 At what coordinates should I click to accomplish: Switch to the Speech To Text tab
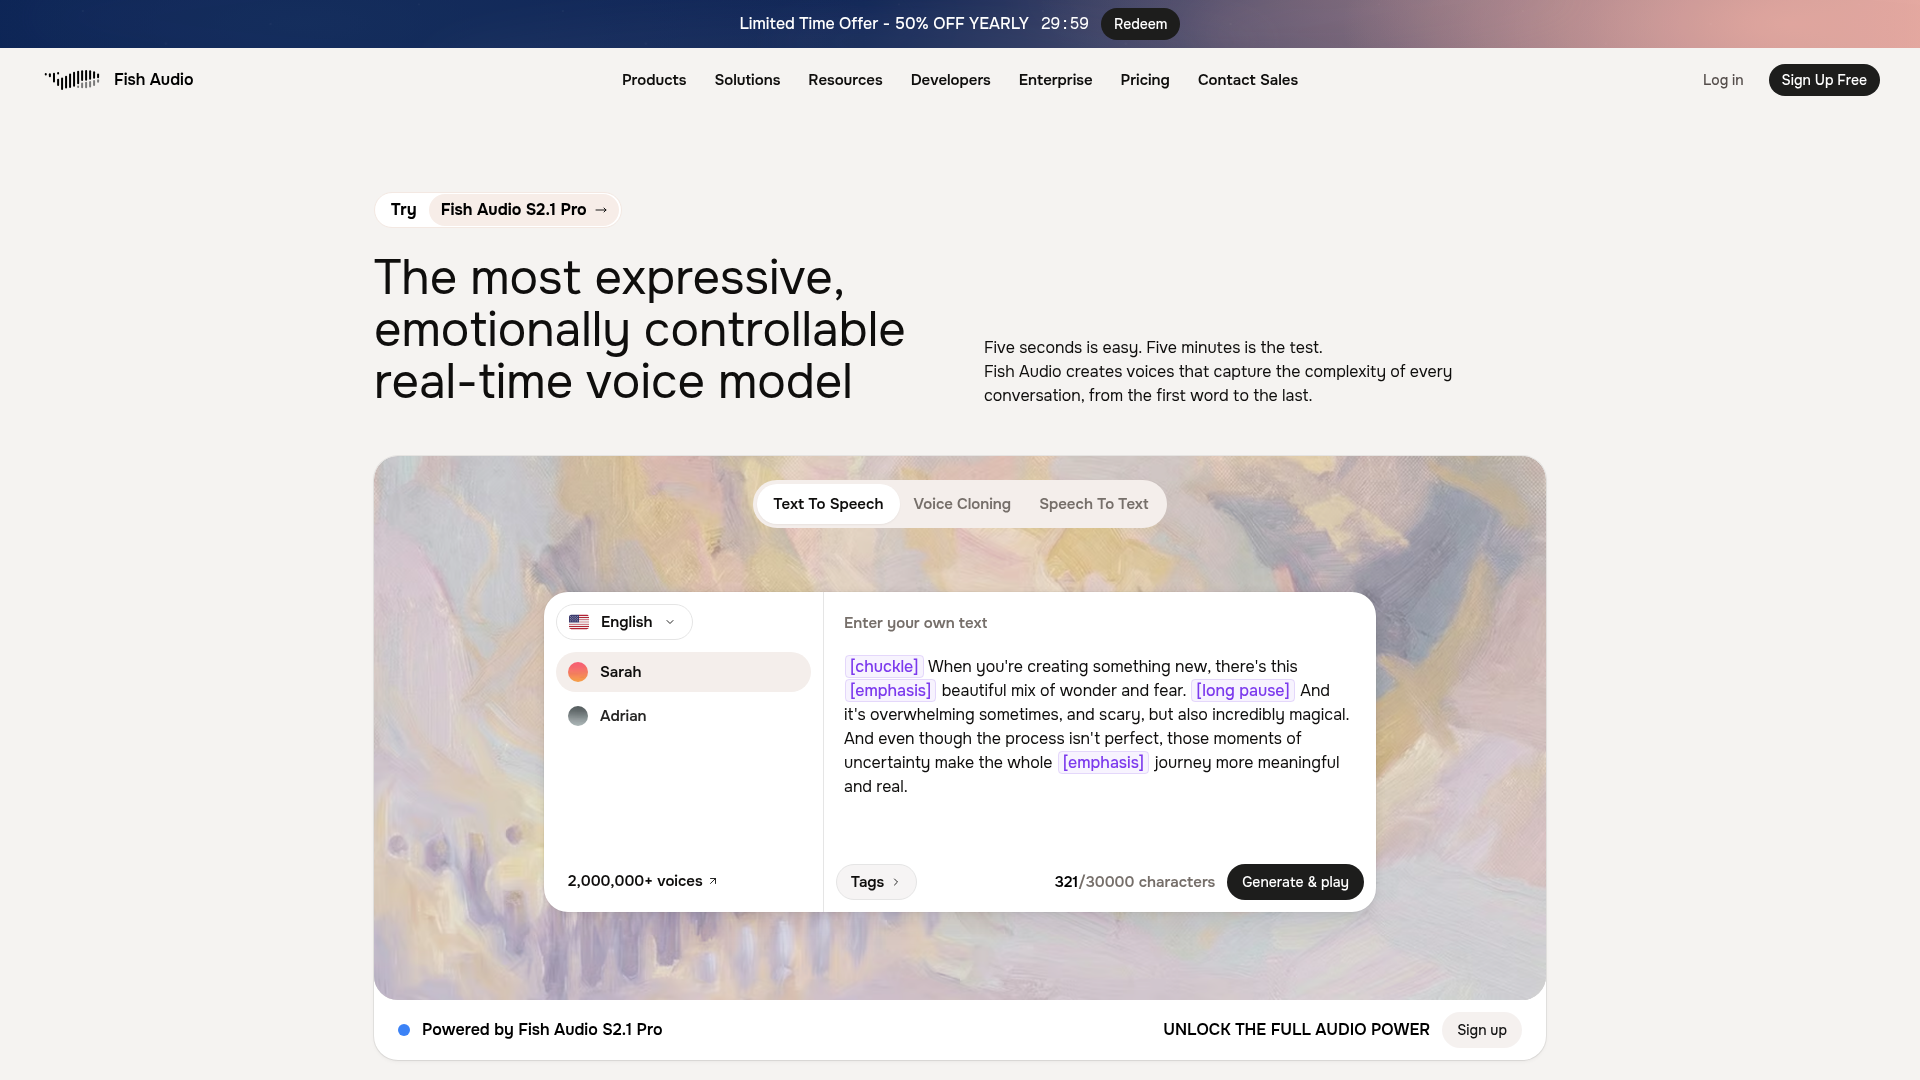[x=1094, y=504]
